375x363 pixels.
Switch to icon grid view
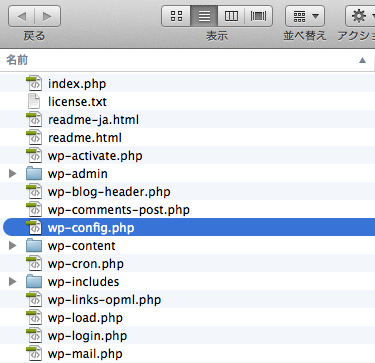(176, 16)
